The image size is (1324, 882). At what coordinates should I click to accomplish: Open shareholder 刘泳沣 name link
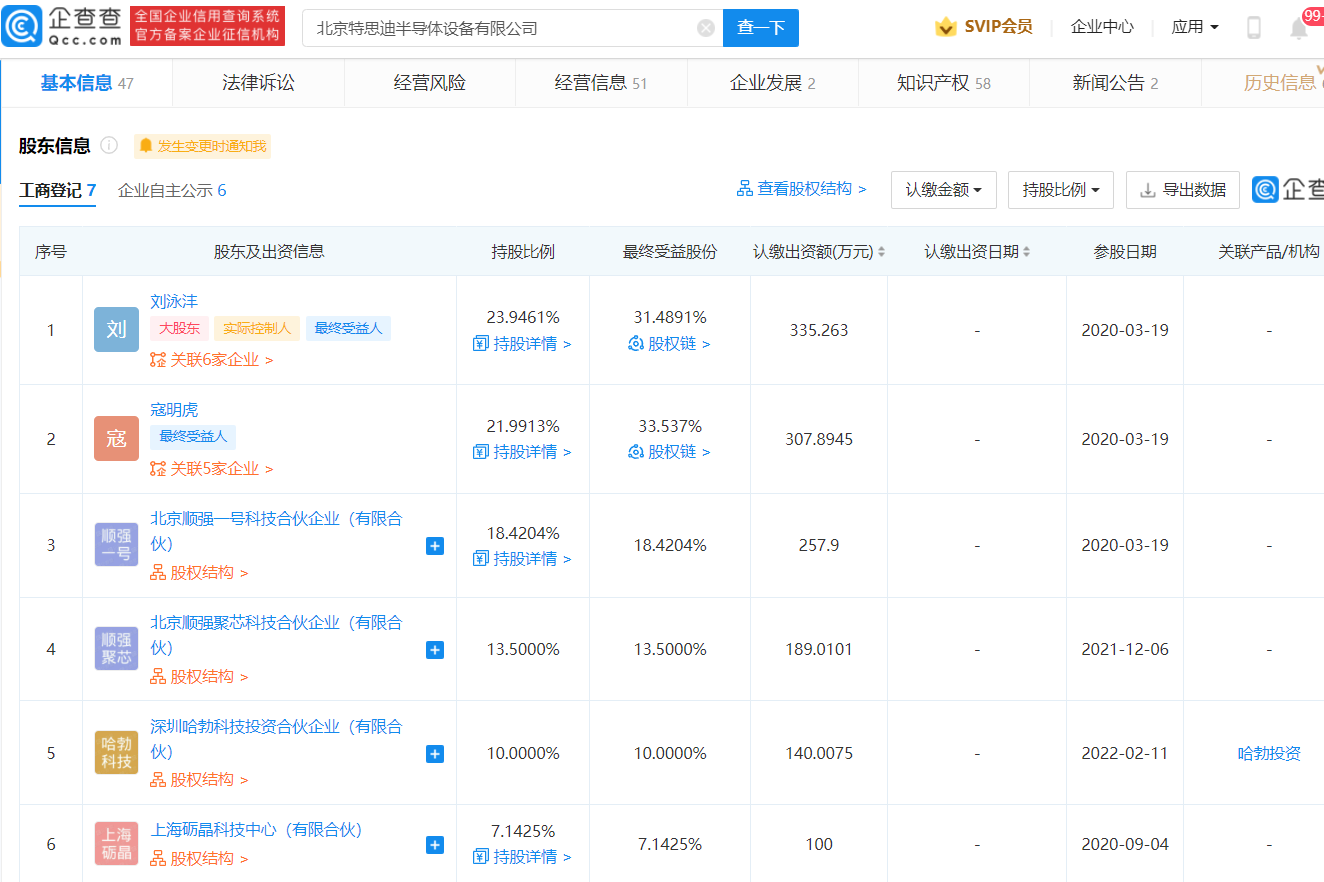click(174, 301)
